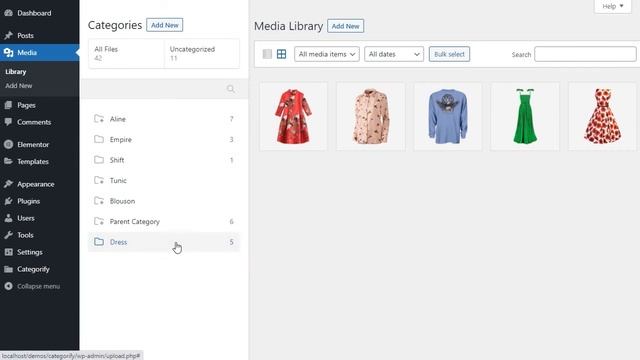Open the red poppy dress thumbnail
This screenshot has height=360, width=640.
[x=602, y=116]
